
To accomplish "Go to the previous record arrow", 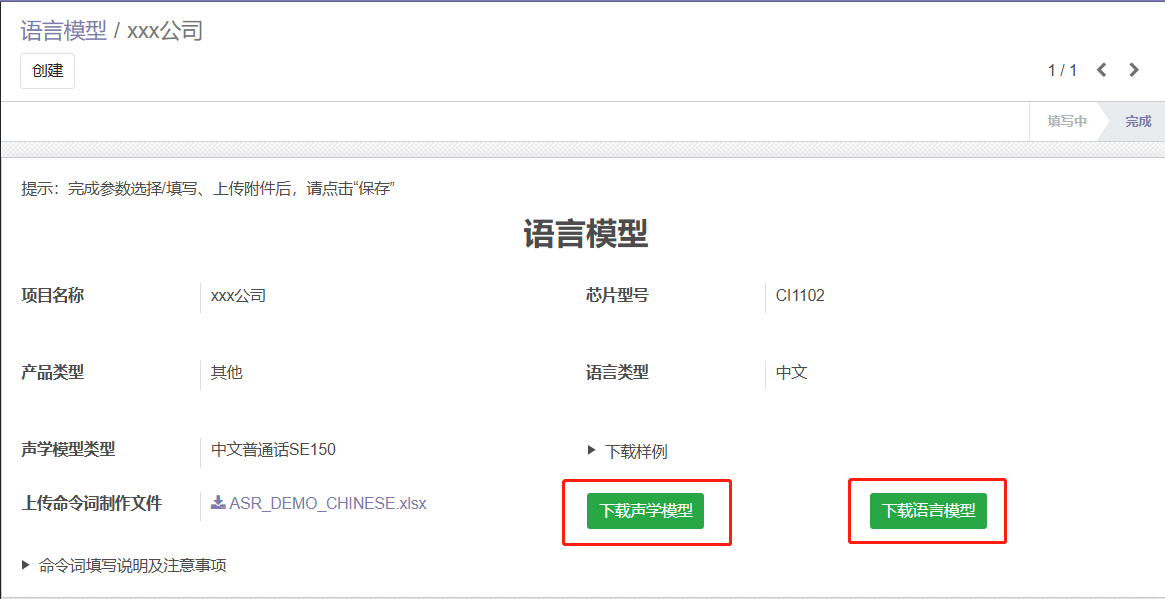I will point(1102,71).
